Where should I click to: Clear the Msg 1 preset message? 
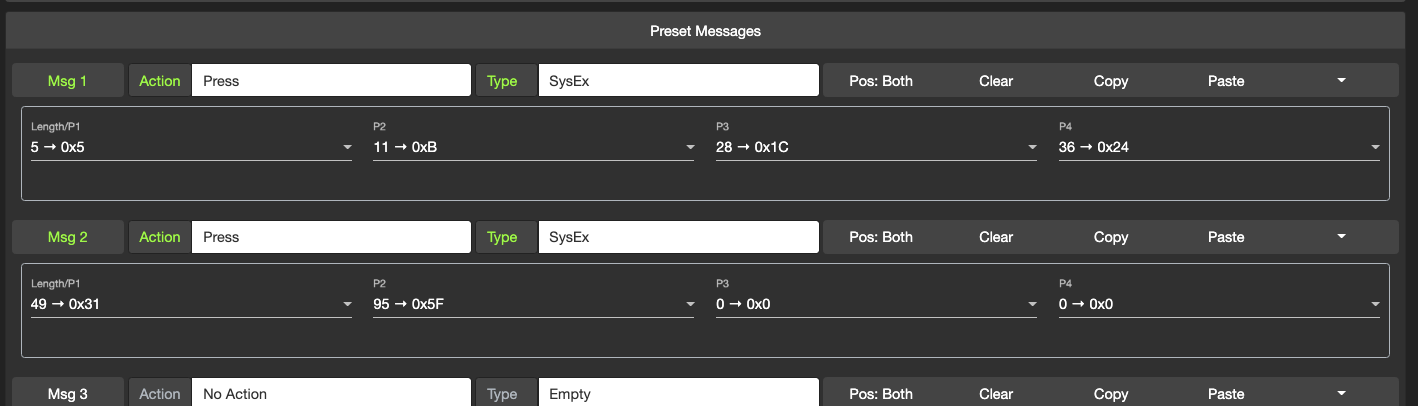[996, 81]
